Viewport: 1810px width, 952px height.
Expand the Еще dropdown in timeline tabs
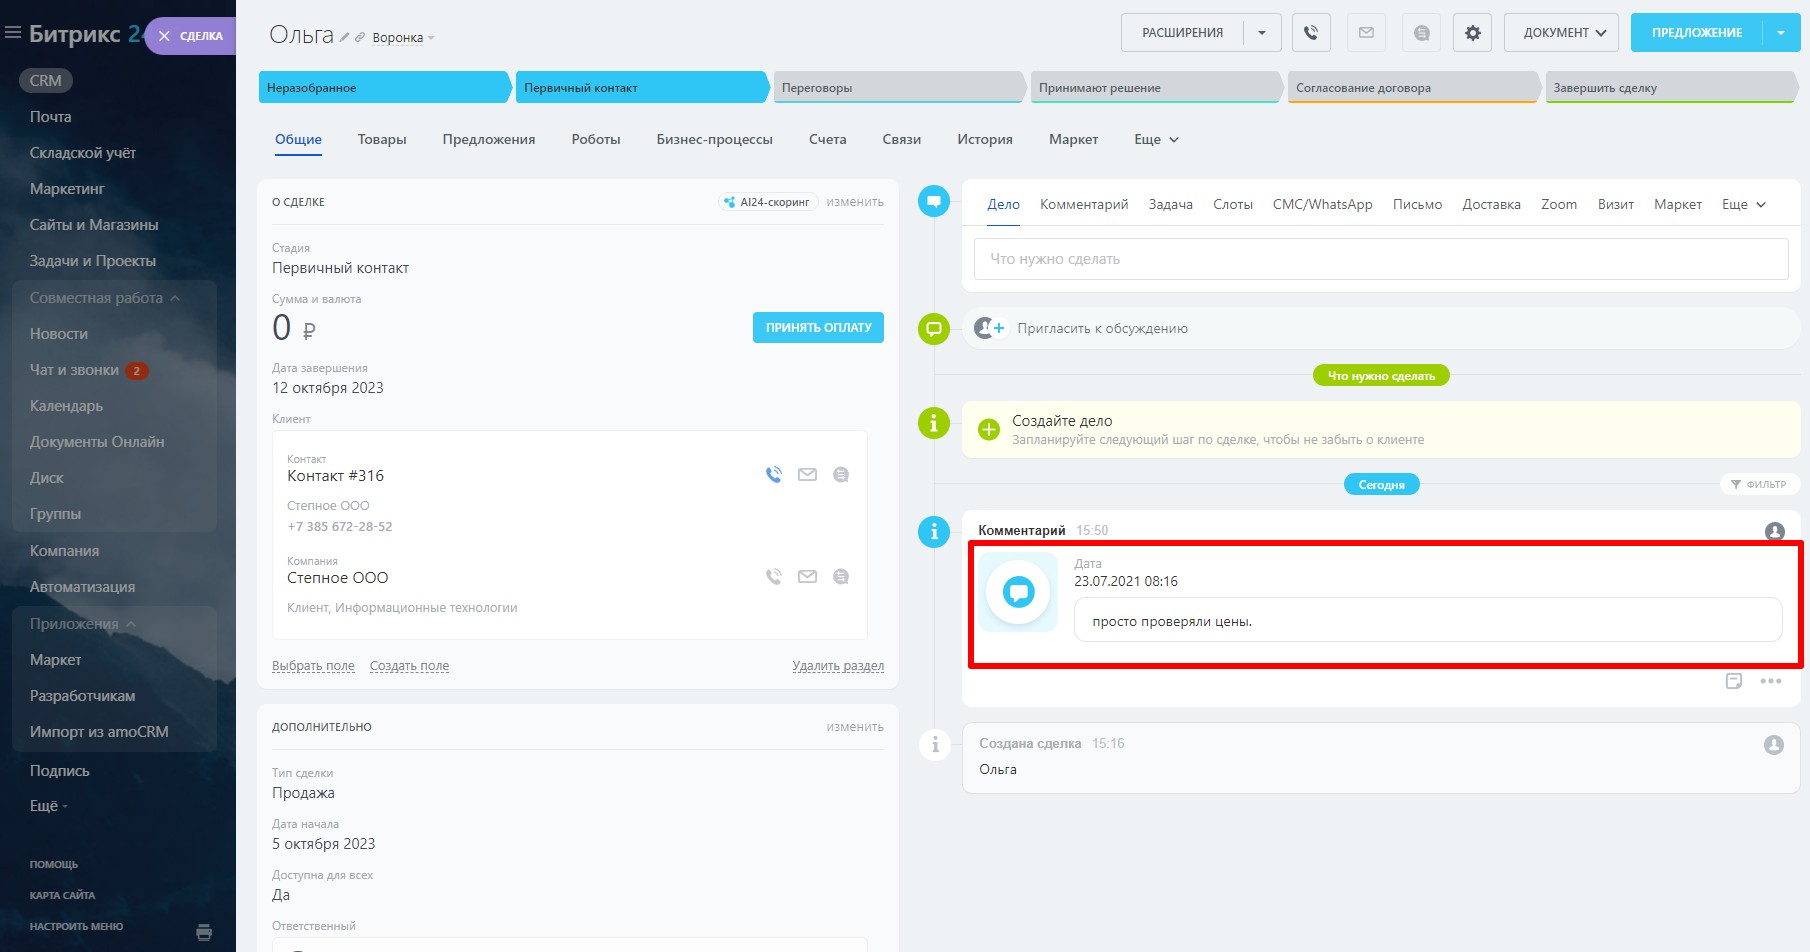pyautogui.click(x=1744, y=205)
